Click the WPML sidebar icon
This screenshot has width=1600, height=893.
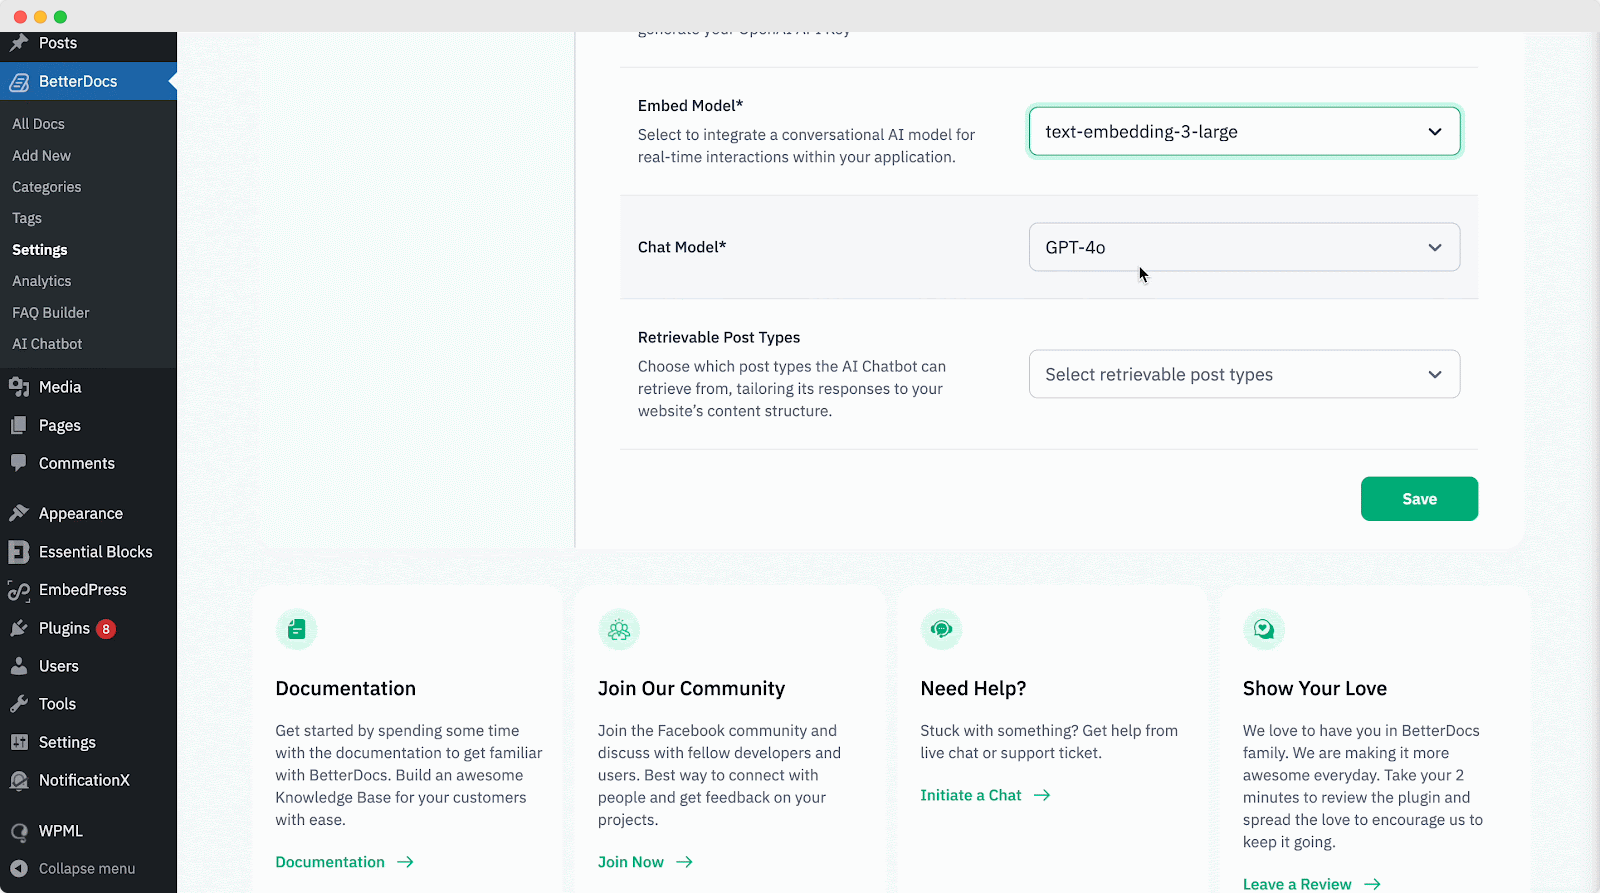coord(19,831)
